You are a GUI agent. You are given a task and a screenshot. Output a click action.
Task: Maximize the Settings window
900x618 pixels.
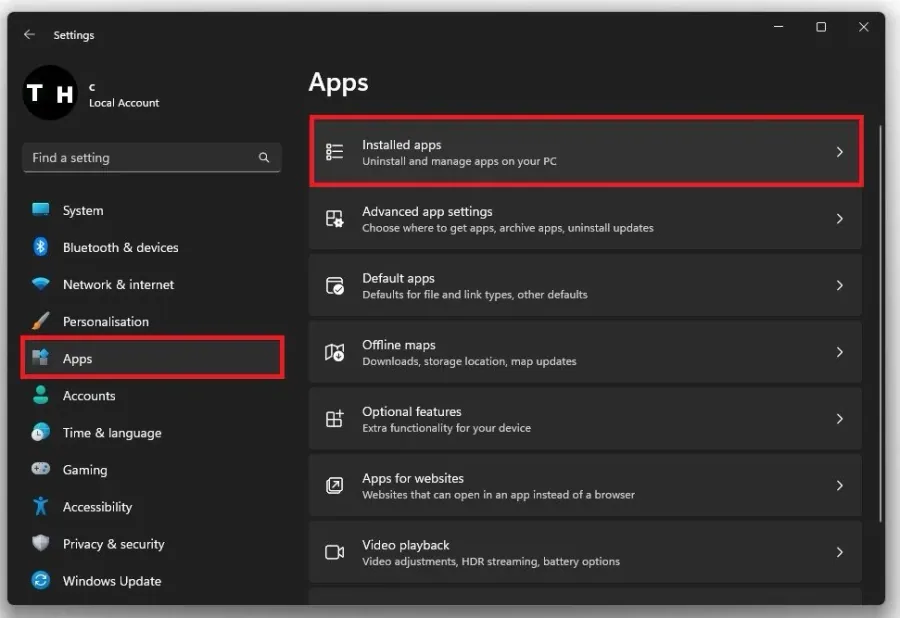[x=821, y=27]
